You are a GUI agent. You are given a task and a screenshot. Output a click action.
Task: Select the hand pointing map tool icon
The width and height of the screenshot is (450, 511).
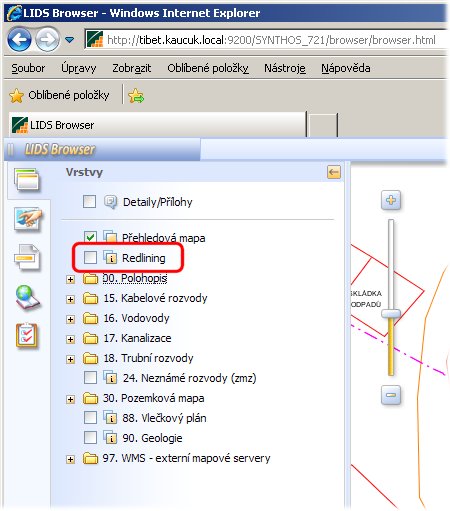(x=28, y=219)
